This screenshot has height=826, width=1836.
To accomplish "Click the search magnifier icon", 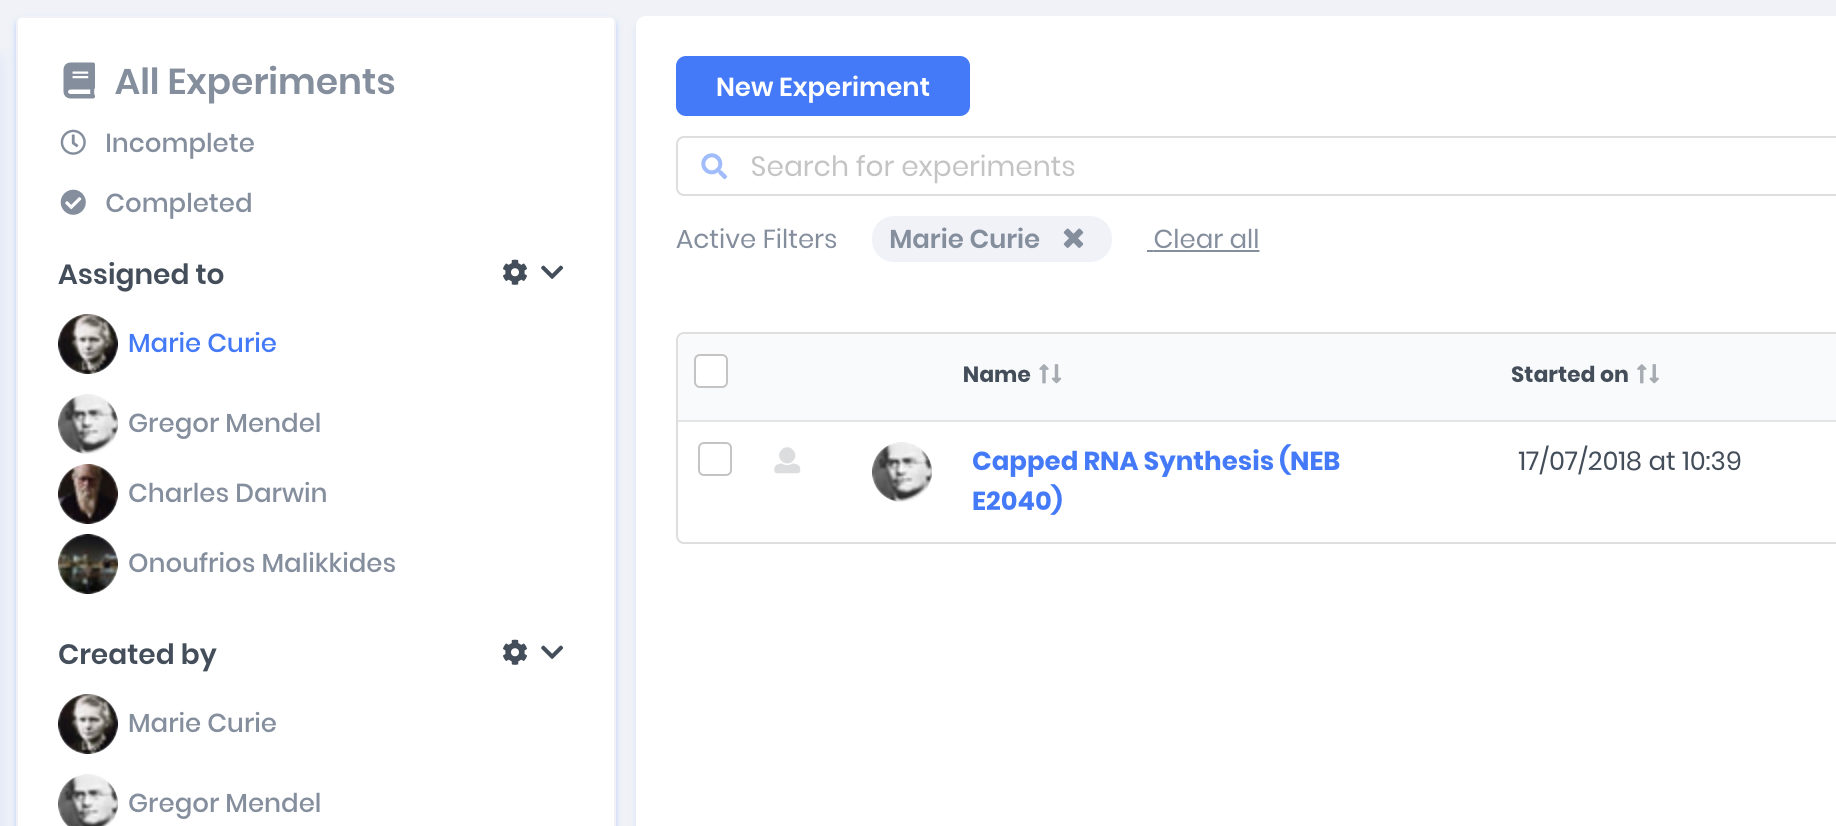I will pyautogui.click(x=714, y=166).
